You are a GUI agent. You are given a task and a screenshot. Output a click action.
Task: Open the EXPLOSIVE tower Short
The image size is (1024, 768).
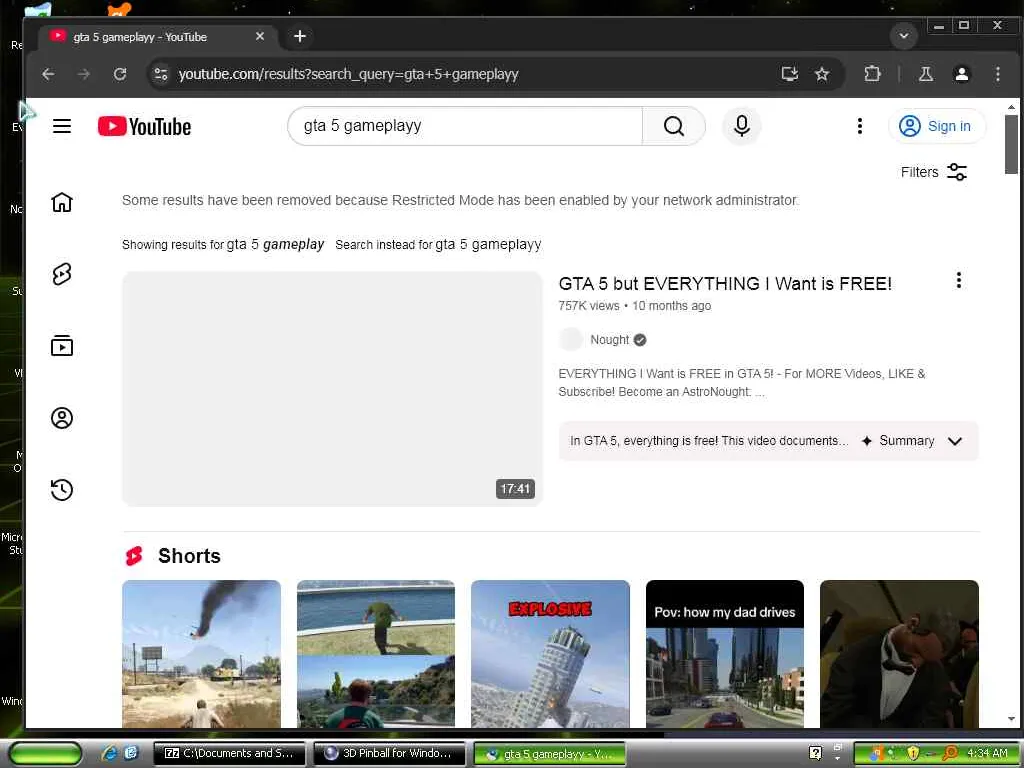[550, 654]
